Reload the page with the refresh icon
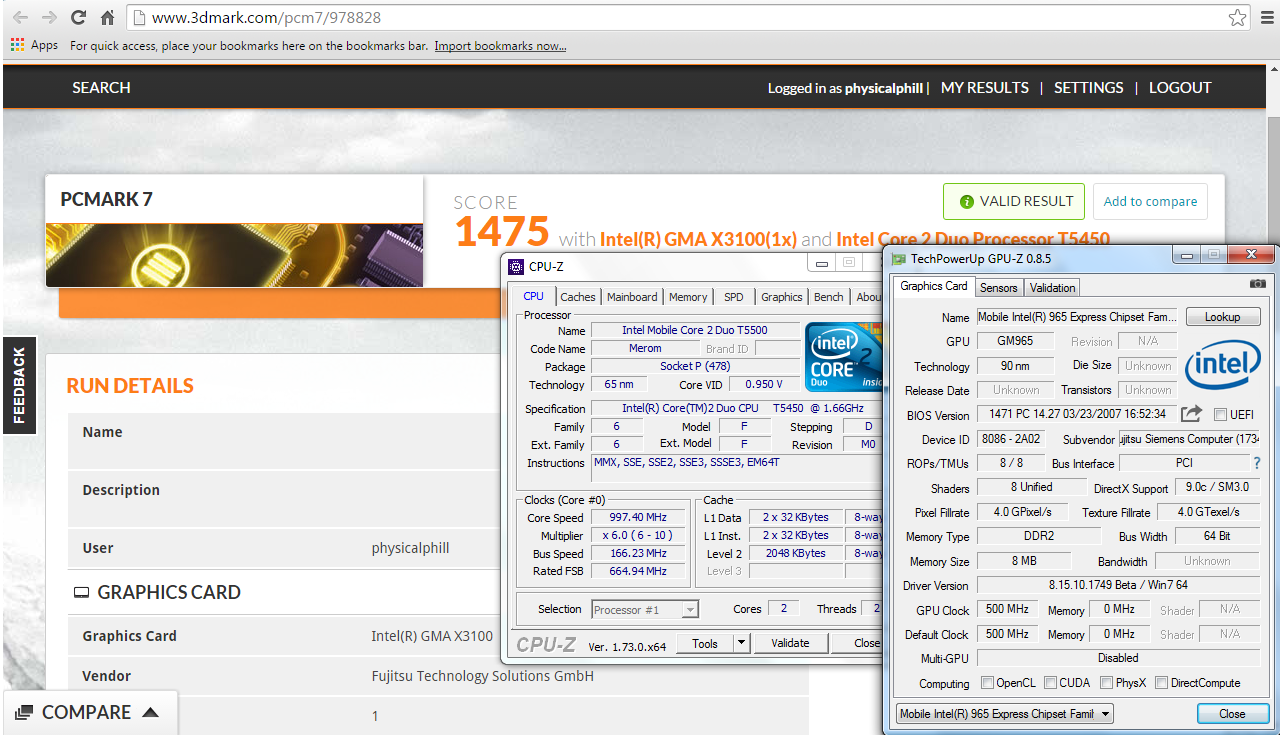Screen dimensions: 1282x735 coord(78,17)
